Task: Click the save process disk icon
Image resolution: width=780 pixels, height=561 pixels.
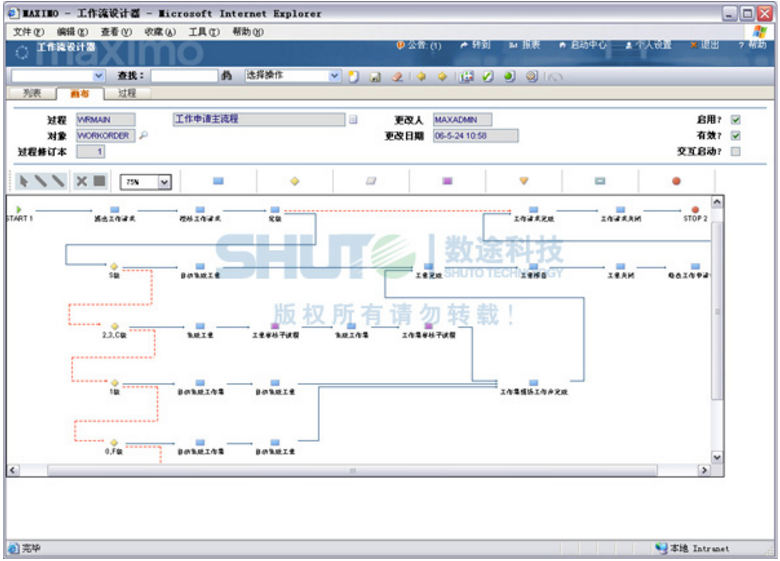Action: tap(375, 77)
